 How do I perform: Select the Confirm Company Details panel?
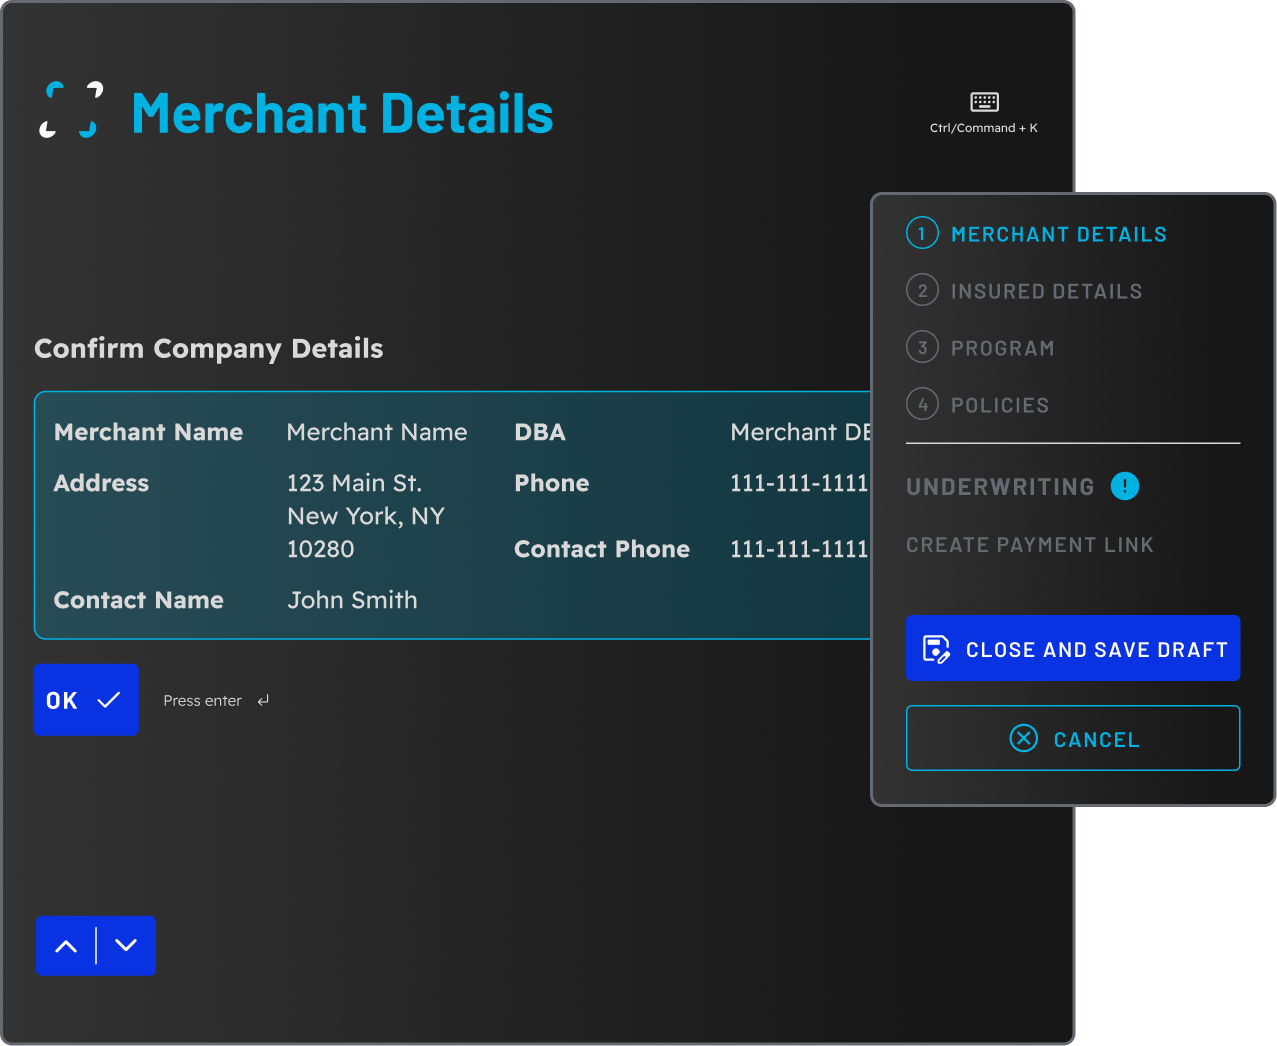452,515
